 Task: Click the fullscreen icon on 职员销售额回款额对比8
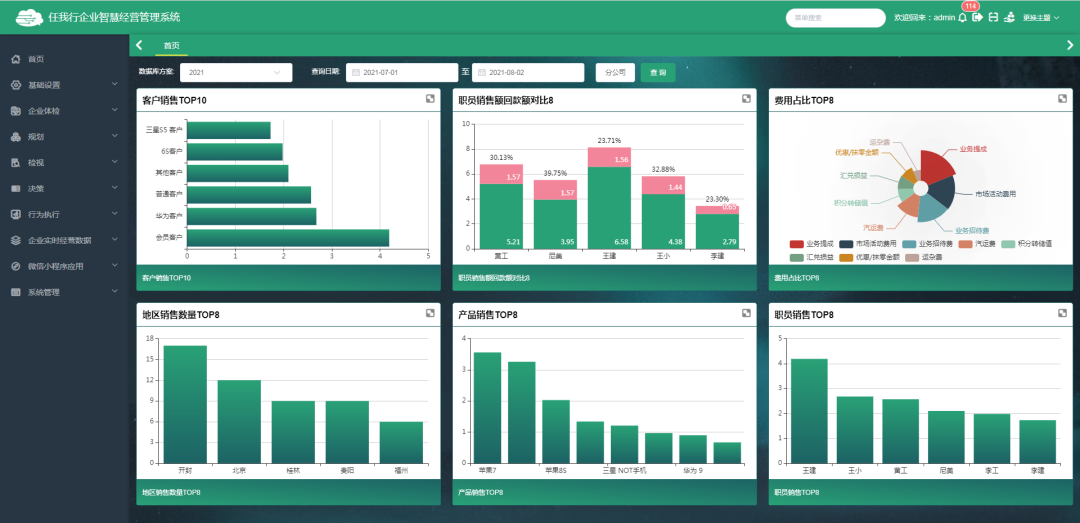click(746, 98)
